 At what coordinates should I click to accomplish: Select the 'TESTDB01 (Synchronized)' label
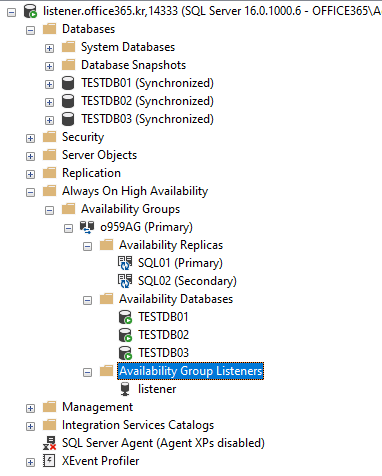pyautogui.click(x=147, y=83)
